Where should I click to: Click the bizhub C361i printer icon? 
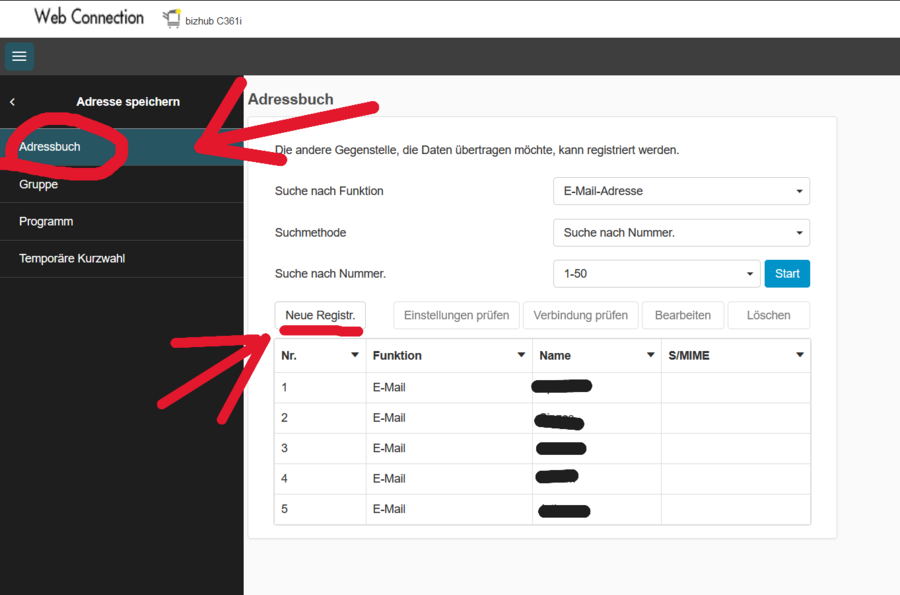172,19
